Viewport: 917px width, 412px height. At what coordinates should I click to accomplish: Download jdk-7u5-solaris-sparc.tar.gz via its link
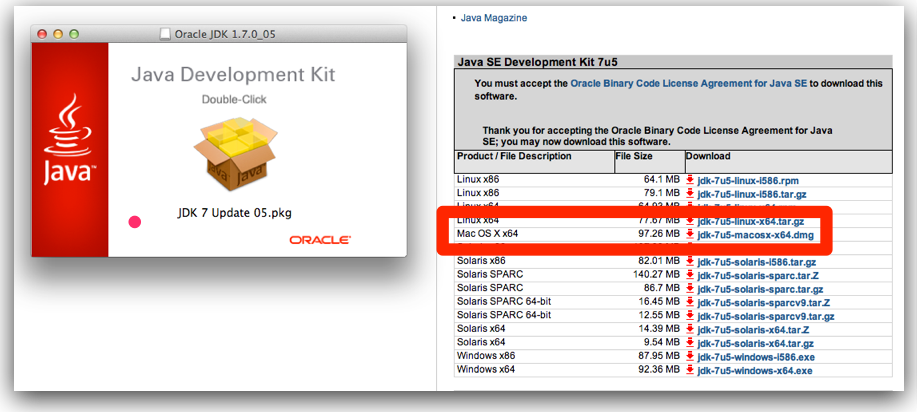760,289
